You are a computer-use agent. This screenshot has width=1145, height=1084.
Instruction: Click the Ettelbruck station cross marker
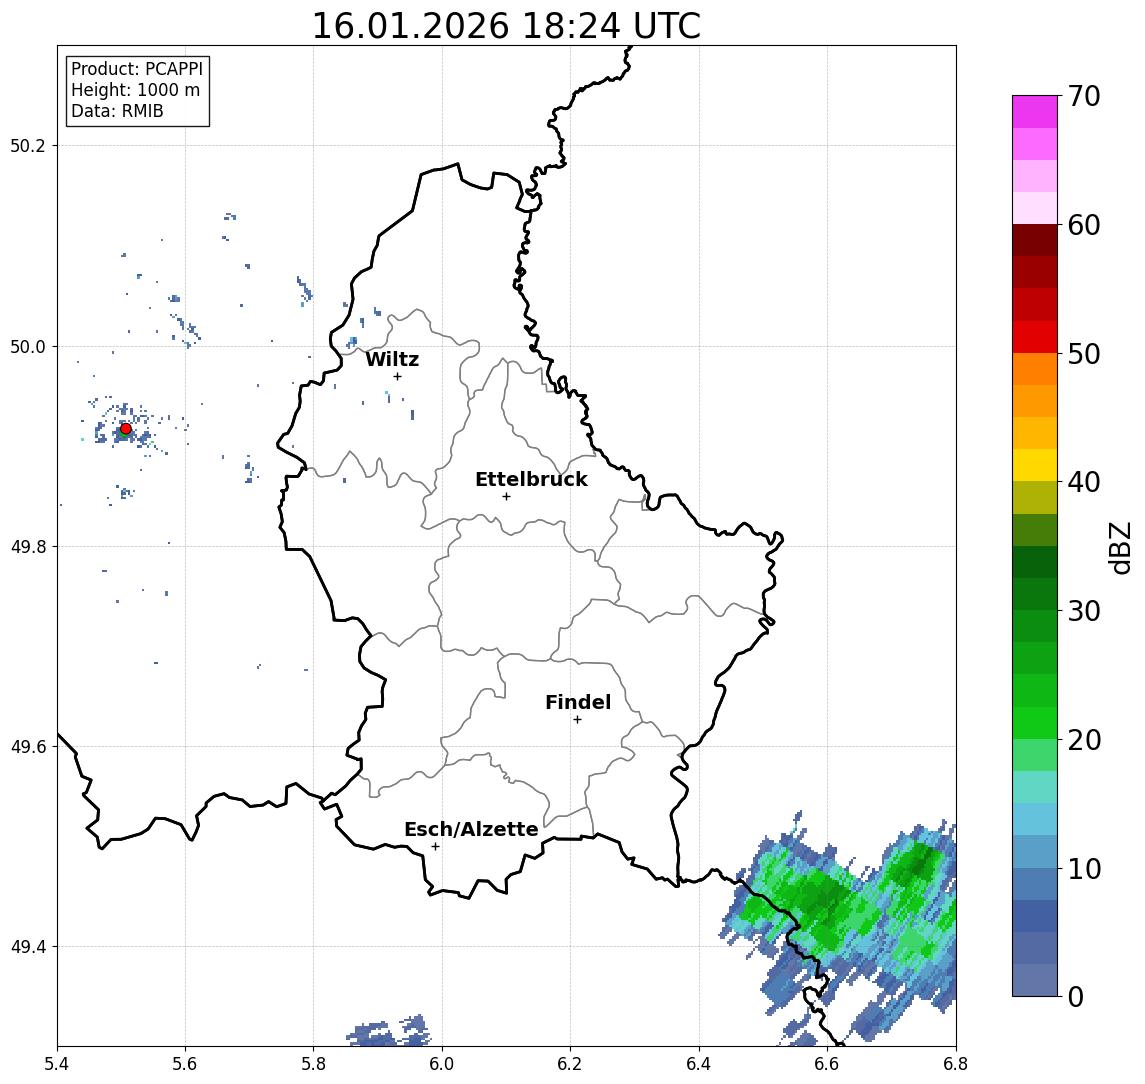[x=506, y=497]
